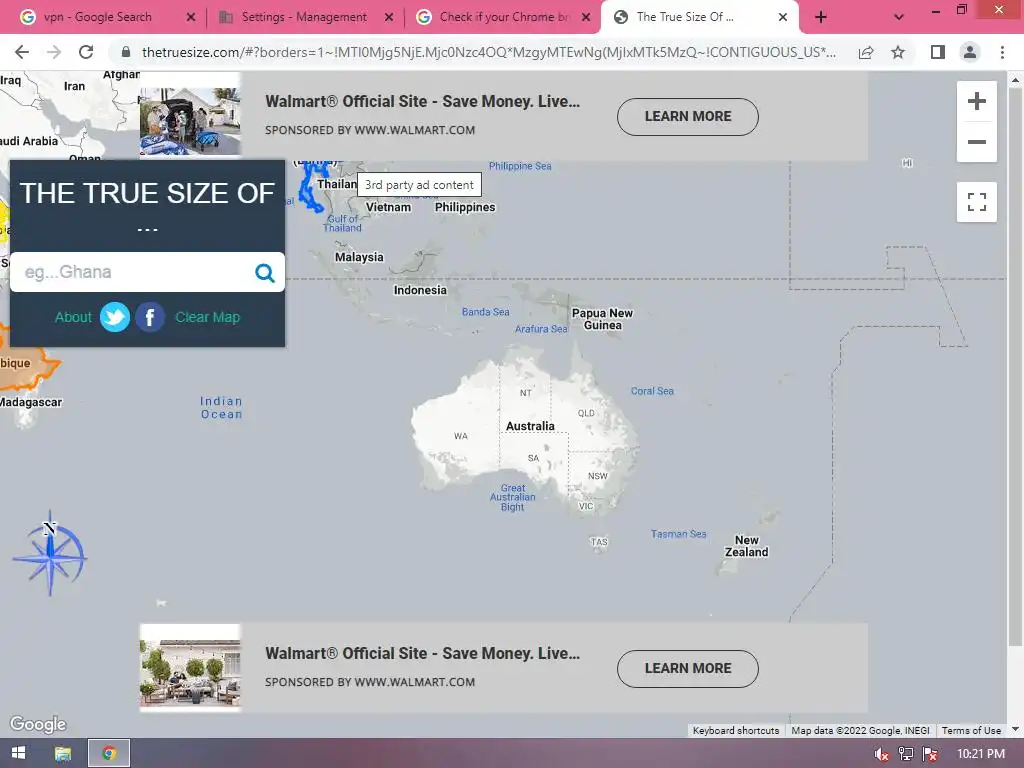
Task: Click the map zoom in plus button
Action: [x=976, y=101]
